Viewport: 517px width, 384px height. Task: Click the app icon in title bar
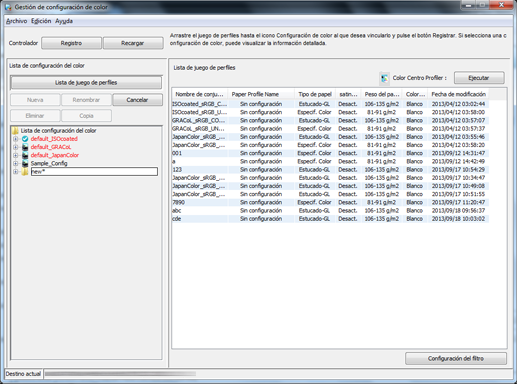(8, 7)
